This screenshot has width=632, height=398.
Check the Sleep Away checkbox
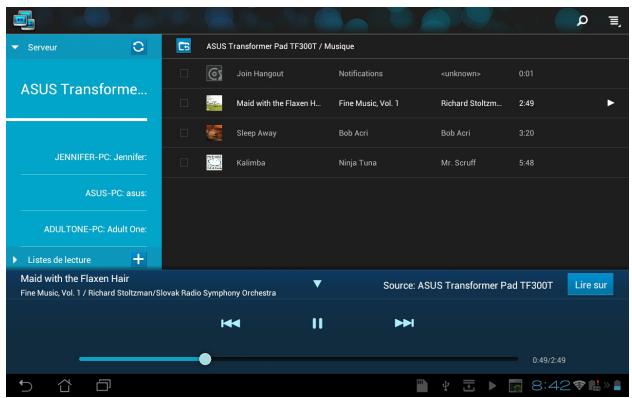(x=184, y=133)
